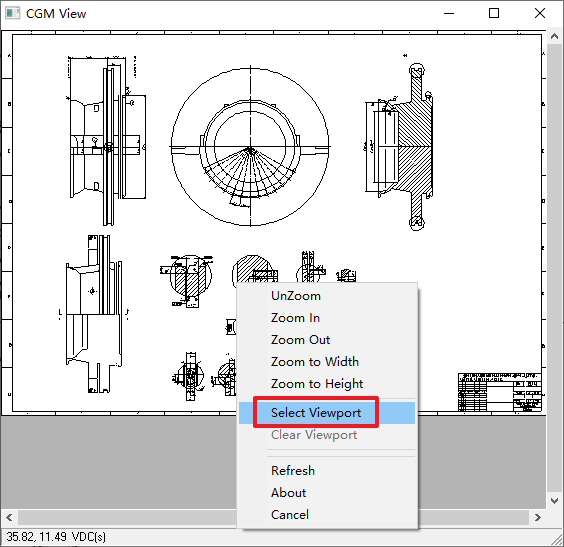
Task: Choose Zoom to Height option
Action: [x=327, y=384]
